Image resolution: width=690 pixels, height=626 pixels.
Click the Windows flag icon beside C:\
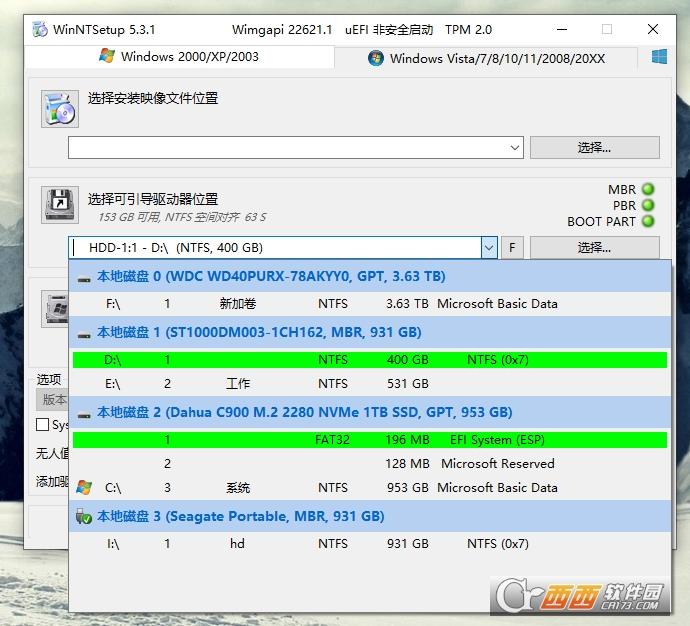click(x=84, y=487)
